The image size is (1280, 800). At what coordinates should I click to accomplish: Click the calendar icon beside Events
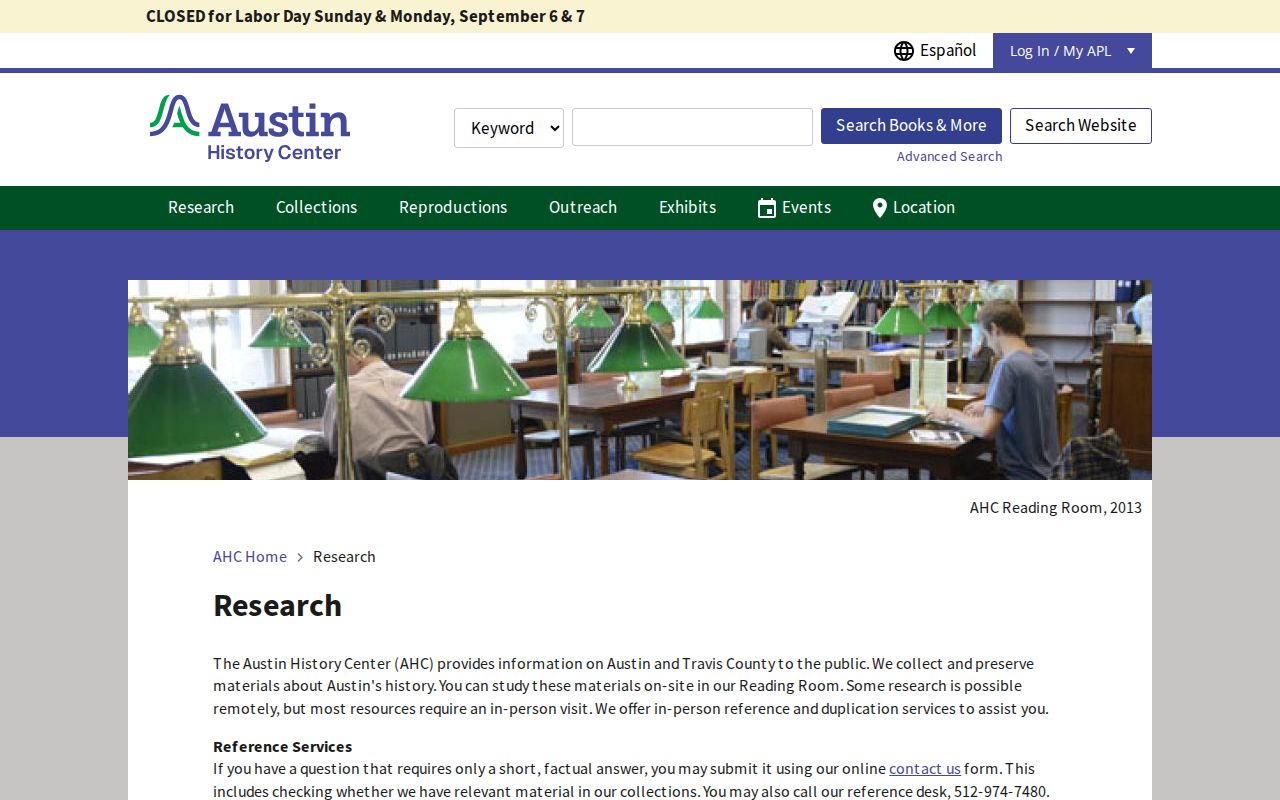[767, 208]
